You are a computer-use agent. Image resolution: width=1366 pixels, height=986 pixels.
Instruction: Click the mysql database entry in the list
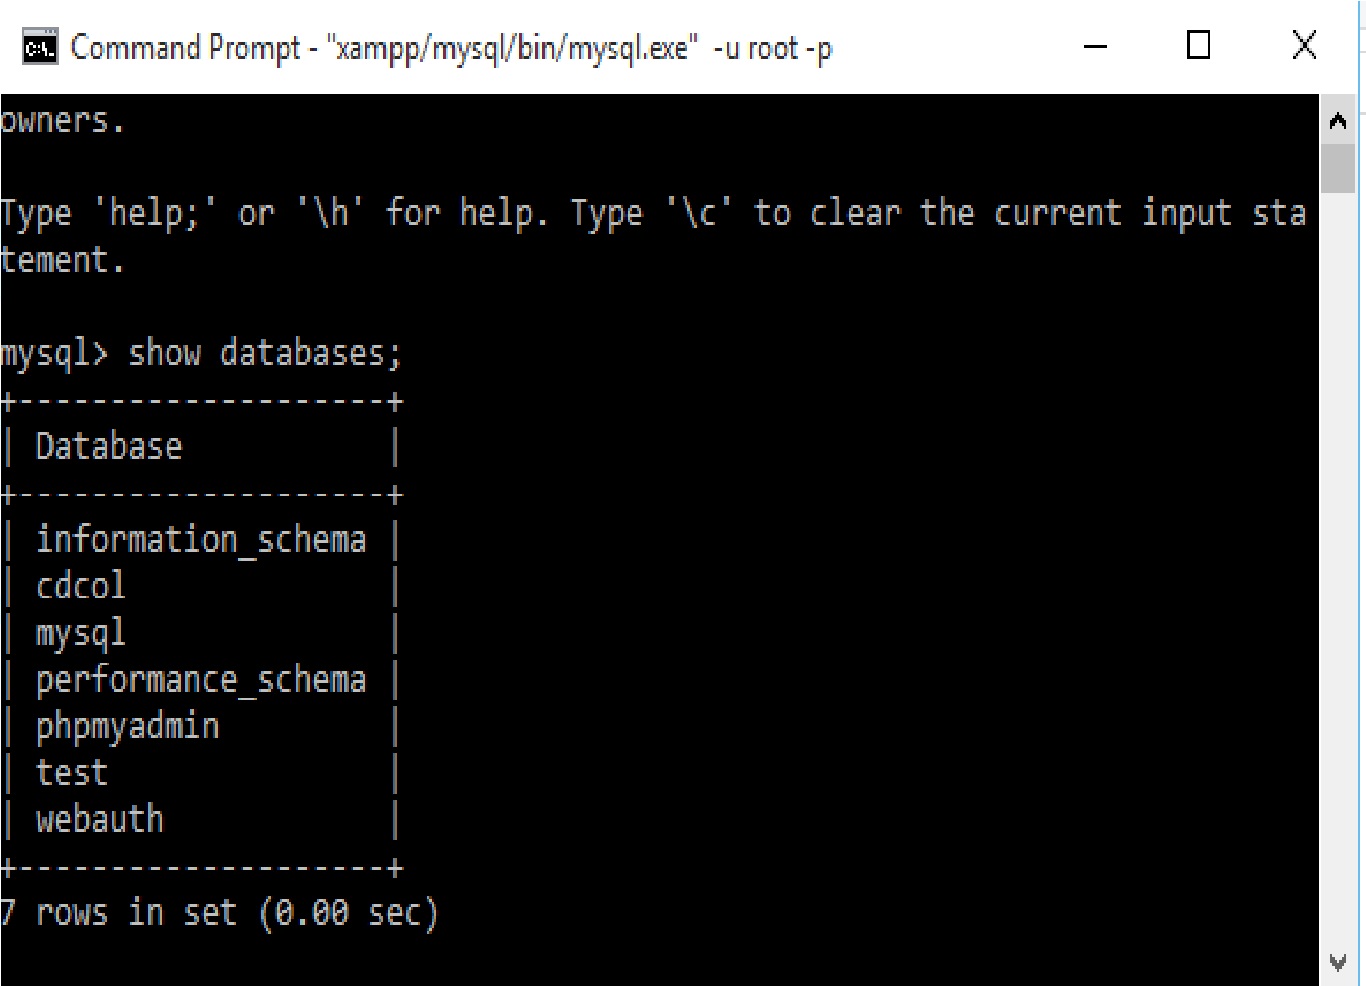(80, 631)
